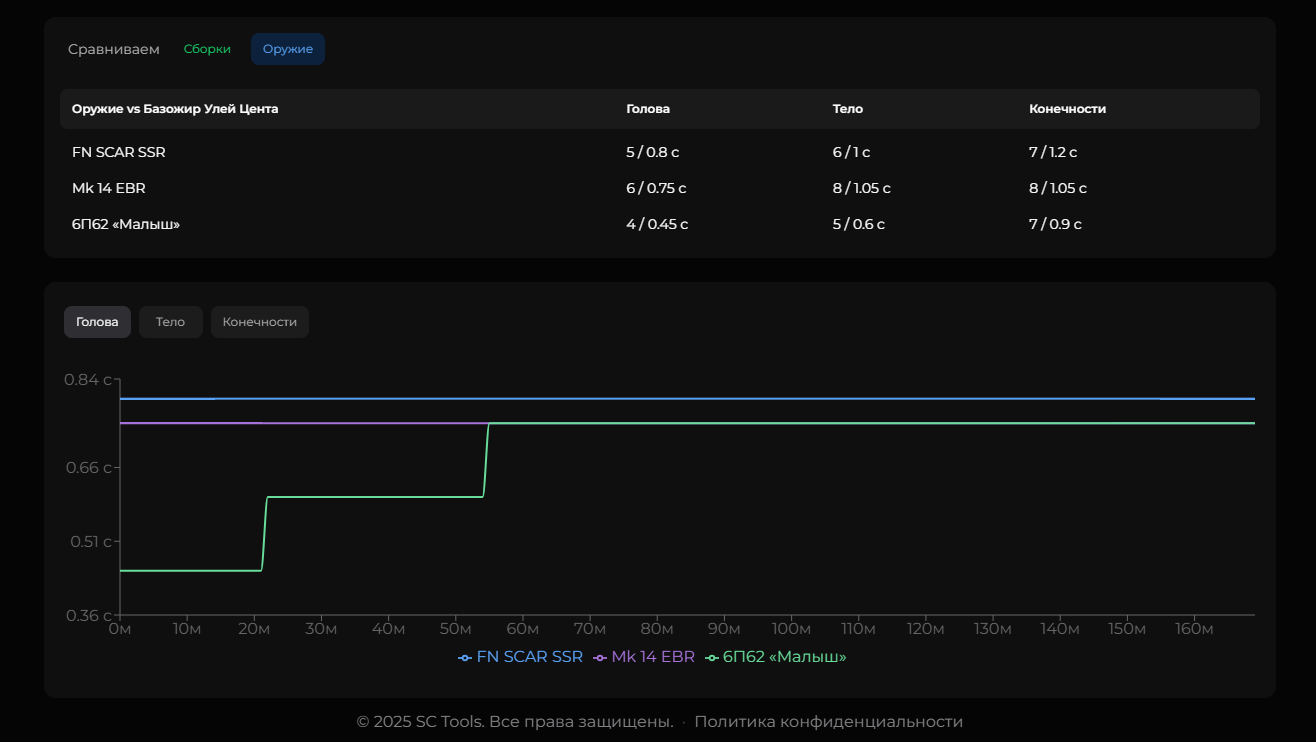Click the blue FN SCAR SSR chart line

[x=687, y=398]
